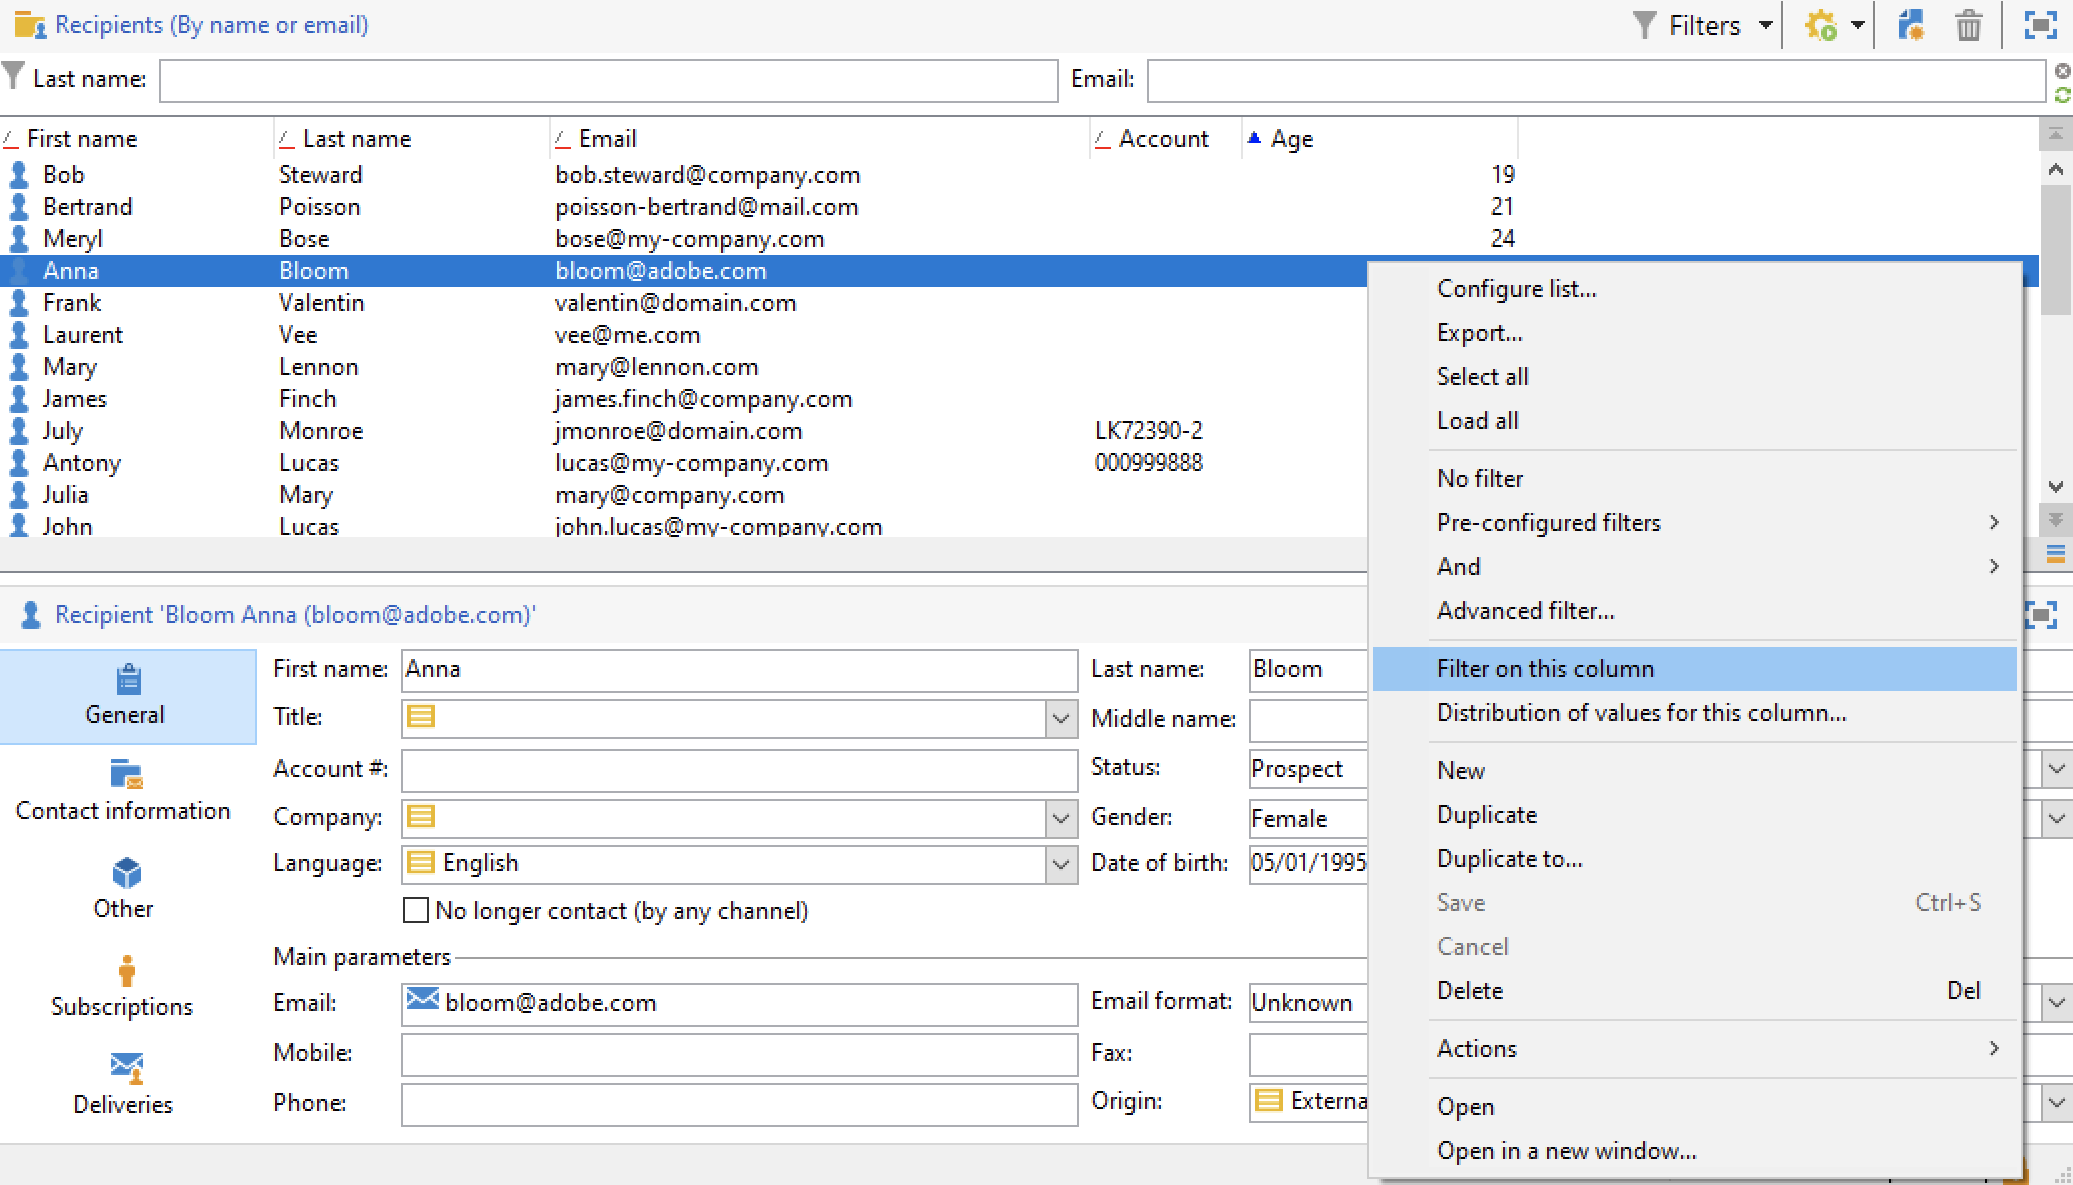
Task: Sort list by the Age column header
Action: click(x=1291, y=139)
